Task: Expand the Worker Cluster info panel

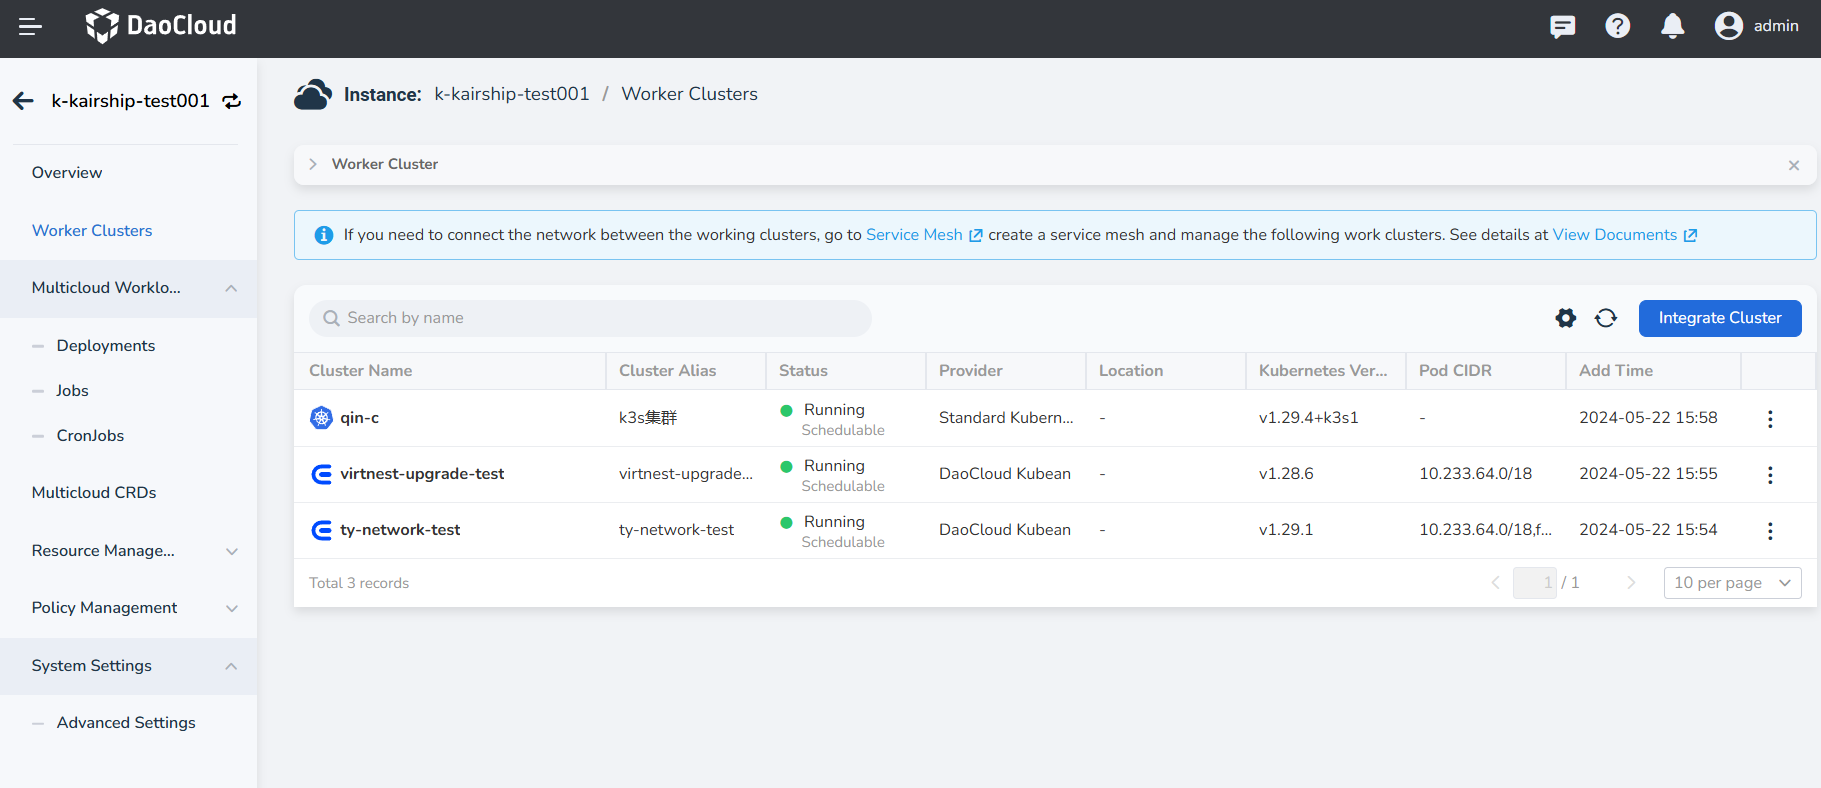Action: [313, 164]
